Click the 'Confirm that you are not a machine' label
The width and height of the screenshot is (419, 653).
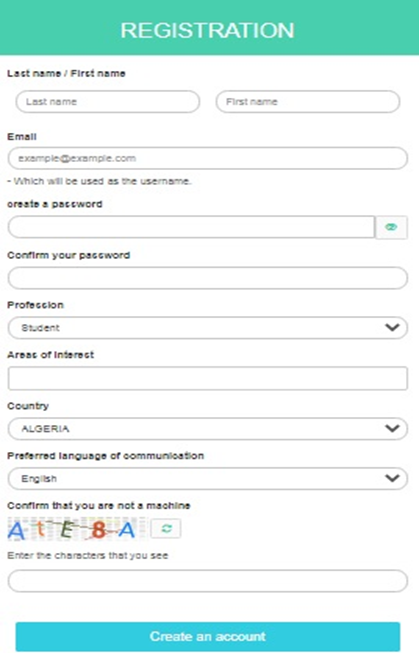(x=99, y=506)
